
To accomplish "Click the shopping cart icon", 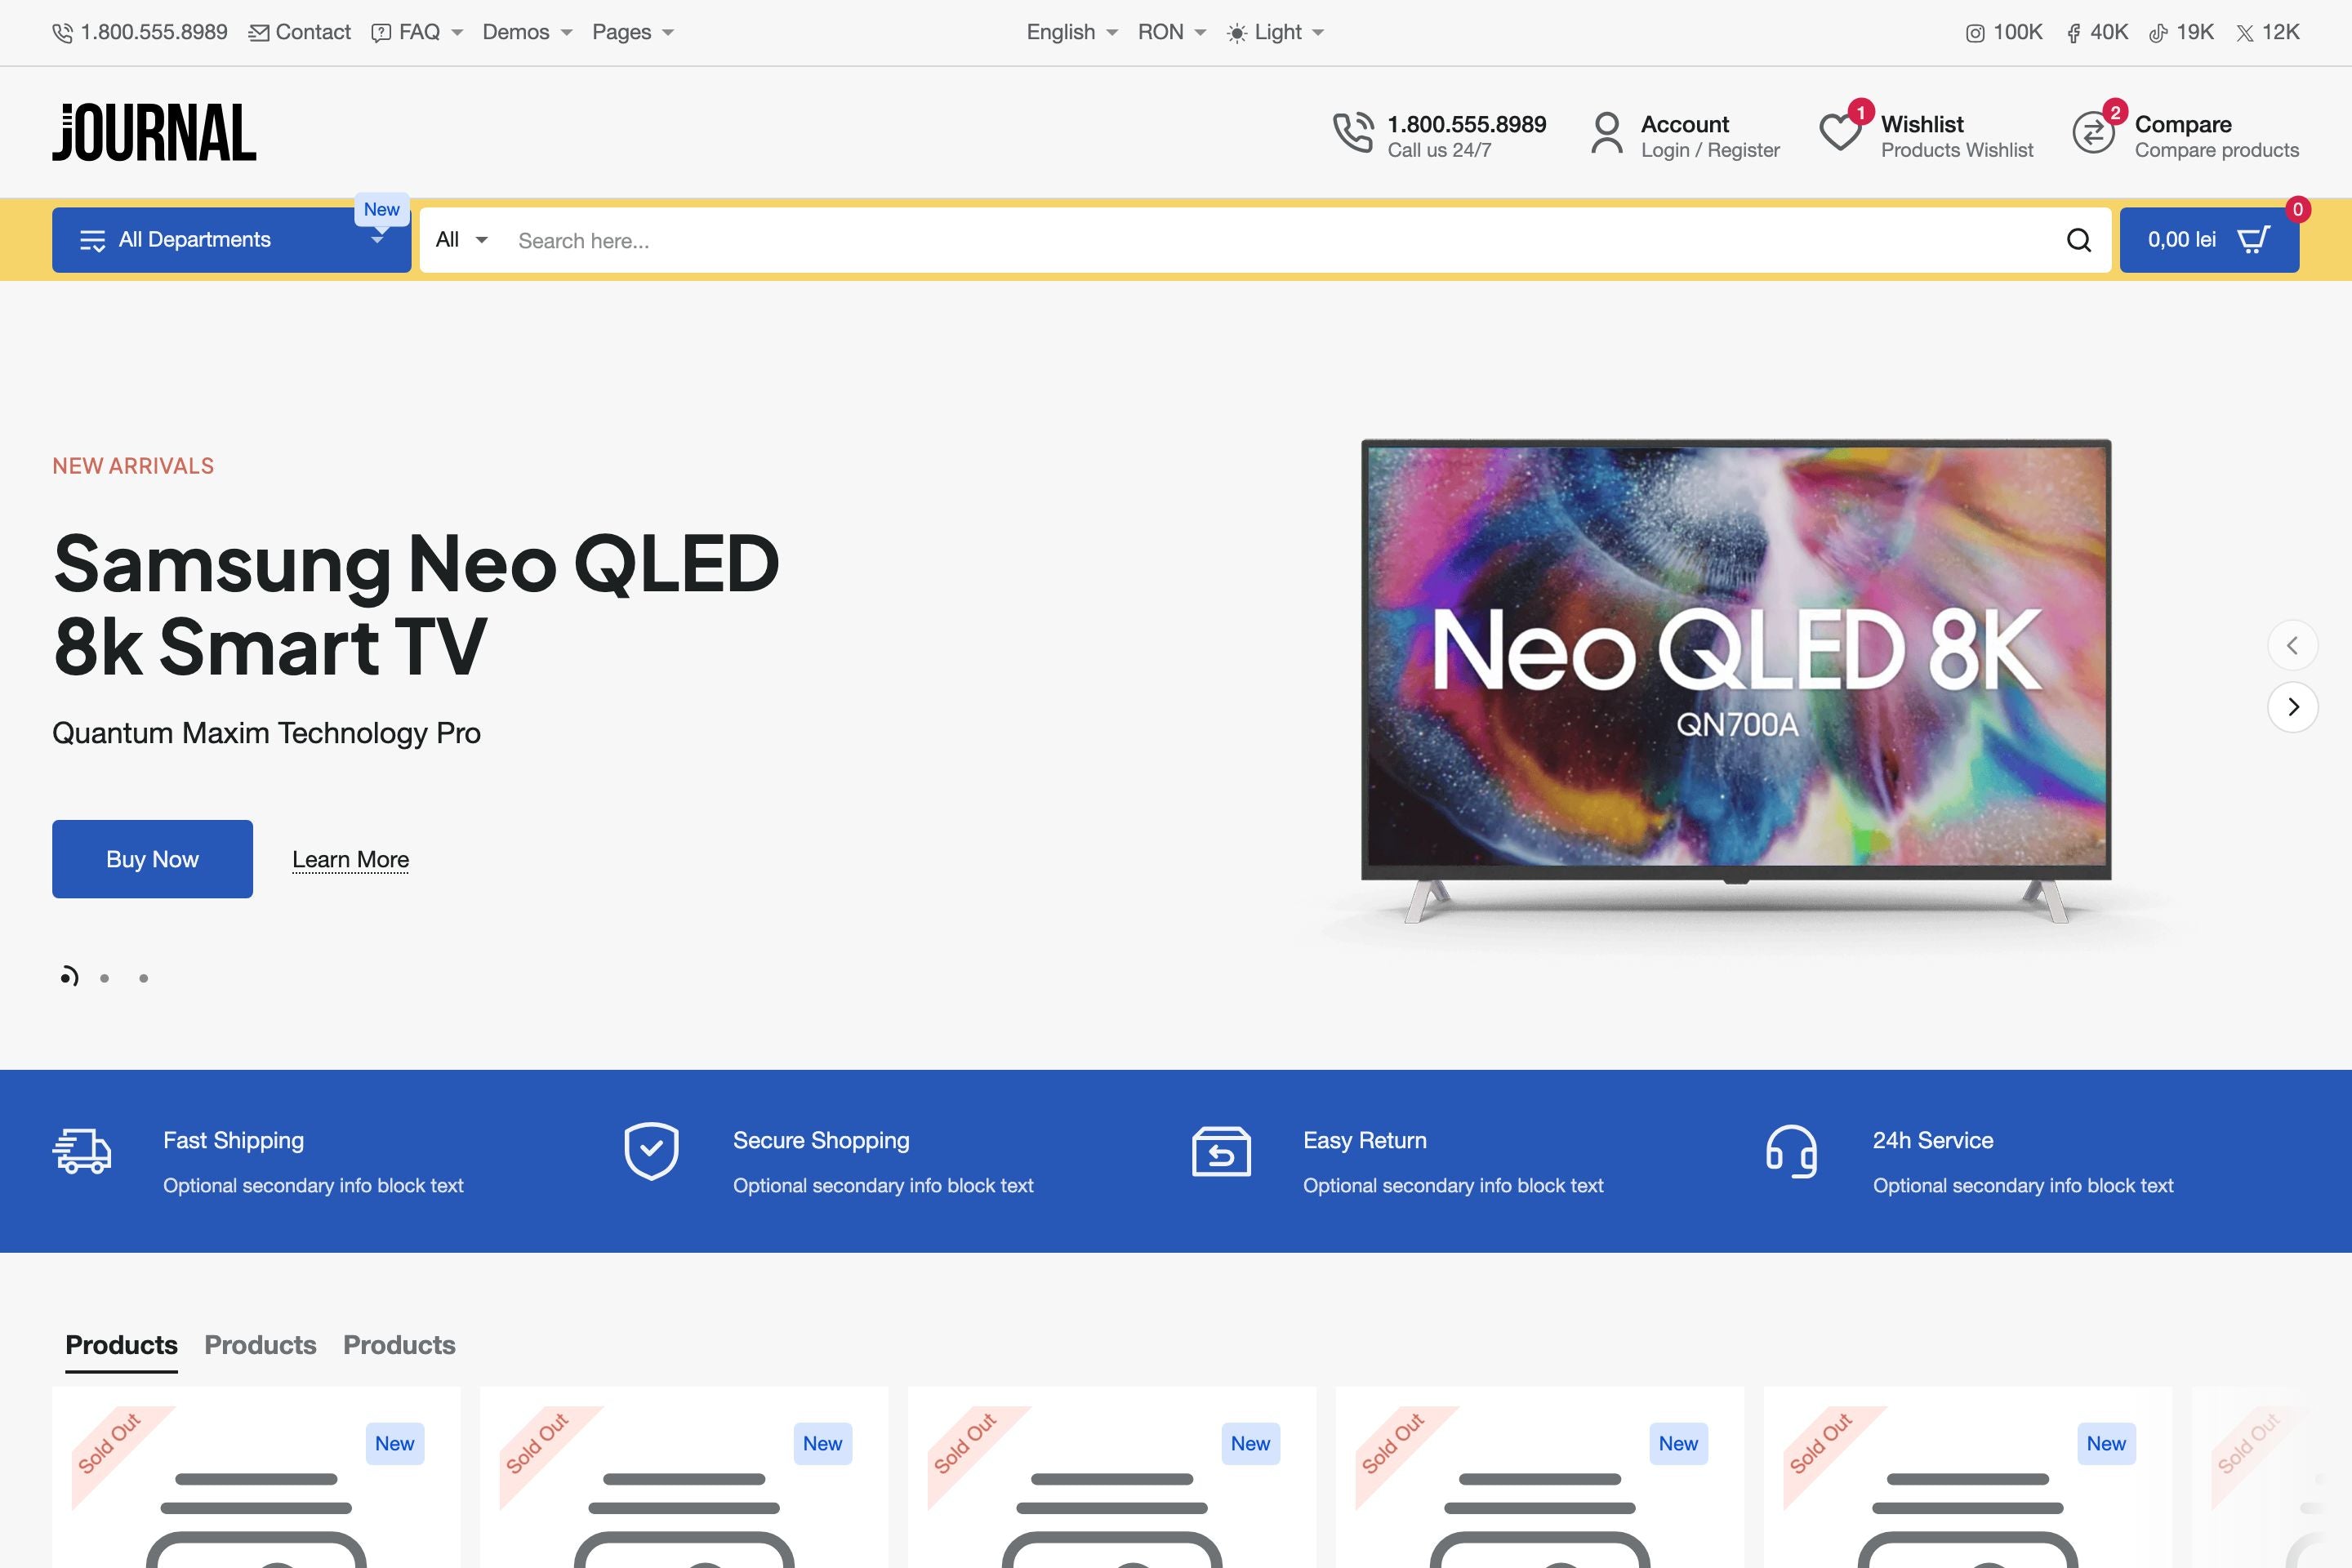I will (x=2253, y=240).
